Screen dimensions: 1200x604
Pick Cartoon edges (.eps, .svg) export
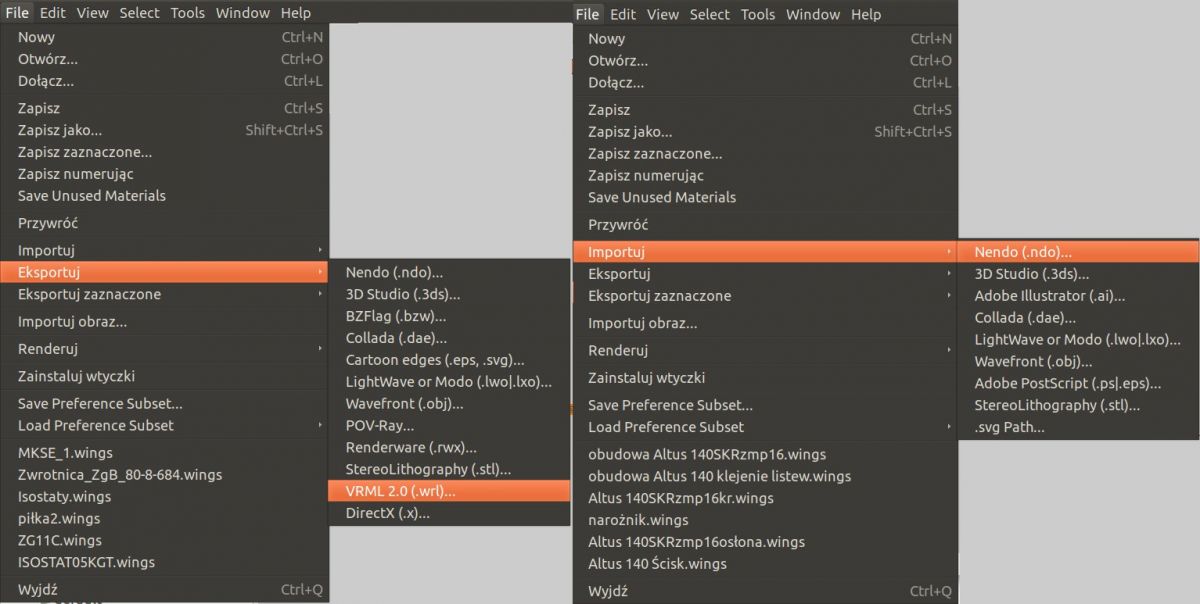coord(435,360)
